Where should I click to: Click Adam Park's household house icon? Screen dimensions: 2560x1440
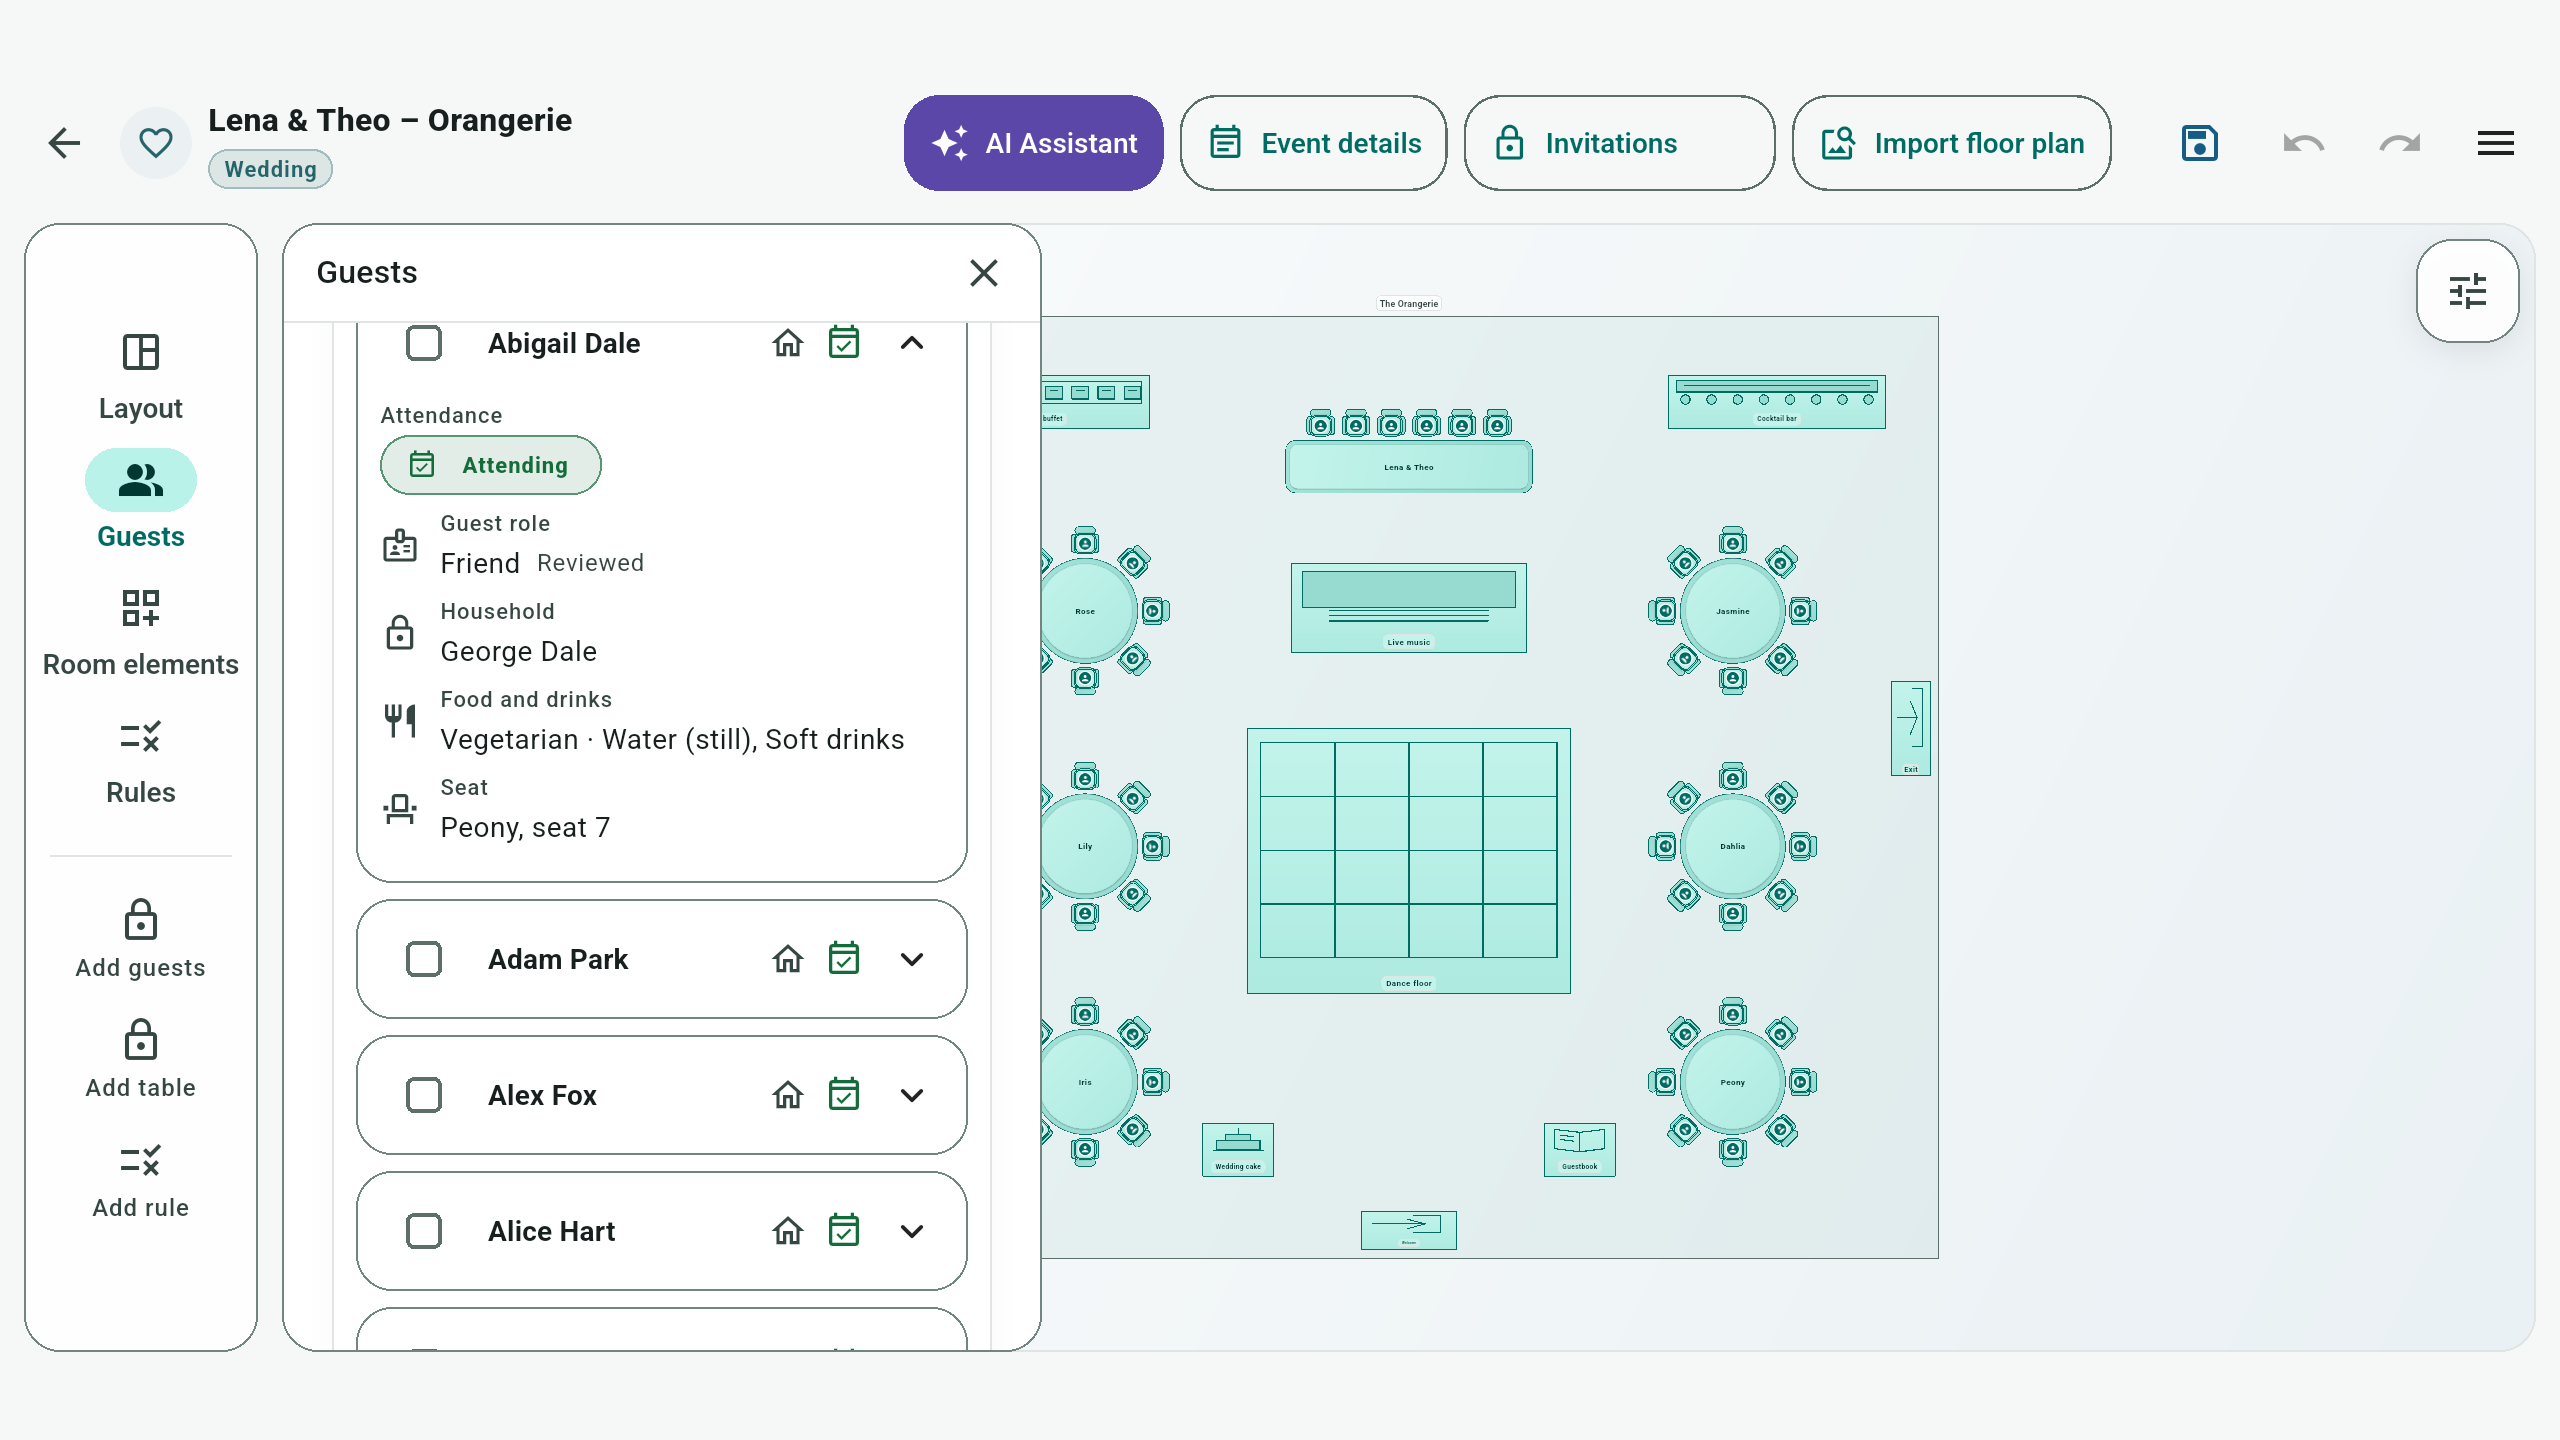tap(788, 959)
